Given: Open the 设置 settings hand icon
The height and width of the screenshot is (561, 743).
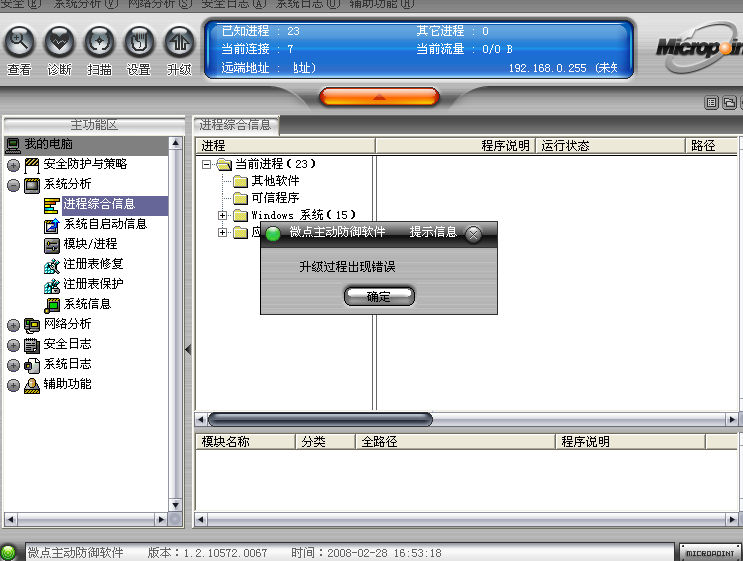Looking at the screenshot, I should click(x=139, y=42).
